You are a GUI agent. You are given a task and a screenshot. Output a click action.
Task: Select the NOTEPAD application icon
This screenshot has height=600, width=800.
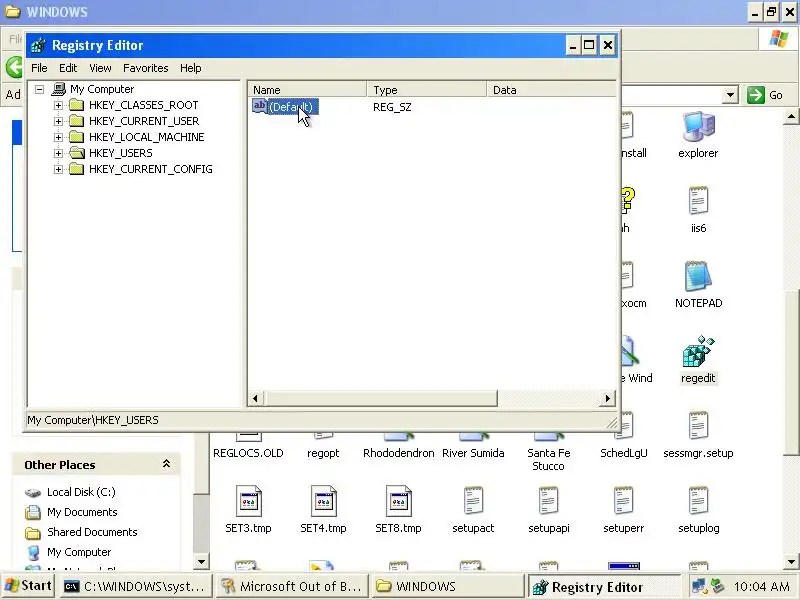(698, 276)
